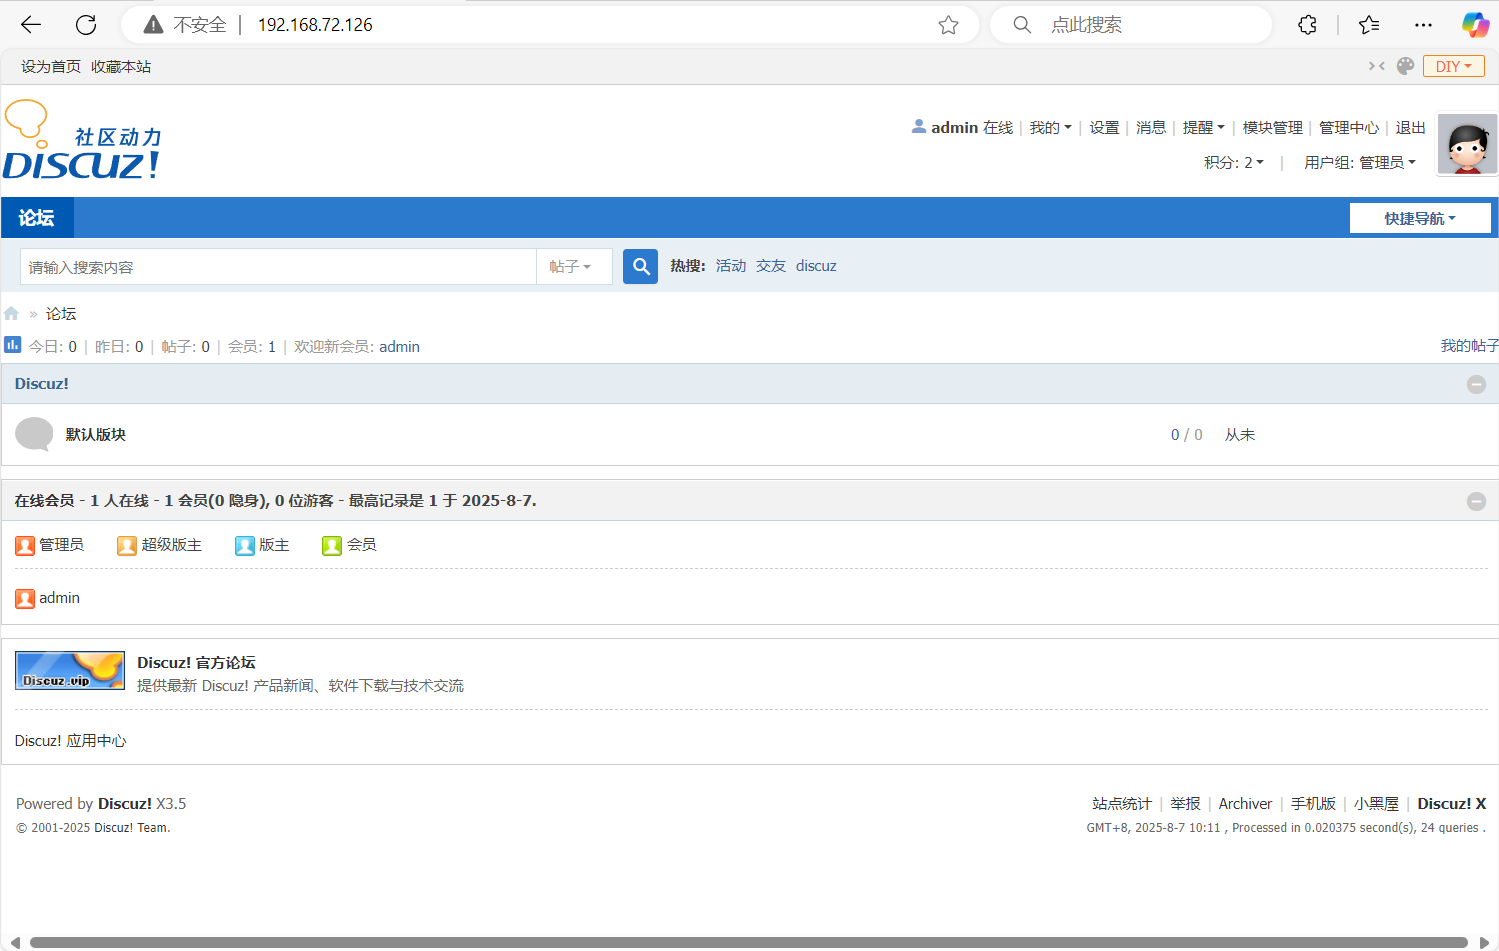Click the Discuz! logo
The width and height of the screenshot is (1499, 951).
coord(82,140)
